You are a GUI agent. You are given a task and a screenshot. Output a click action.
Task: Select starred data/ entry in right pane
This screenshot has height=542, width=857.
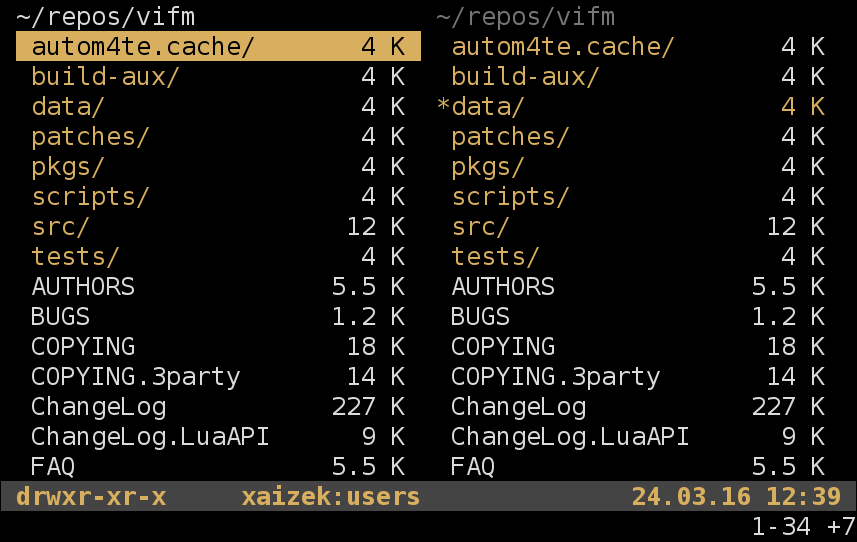pos(638,106)
